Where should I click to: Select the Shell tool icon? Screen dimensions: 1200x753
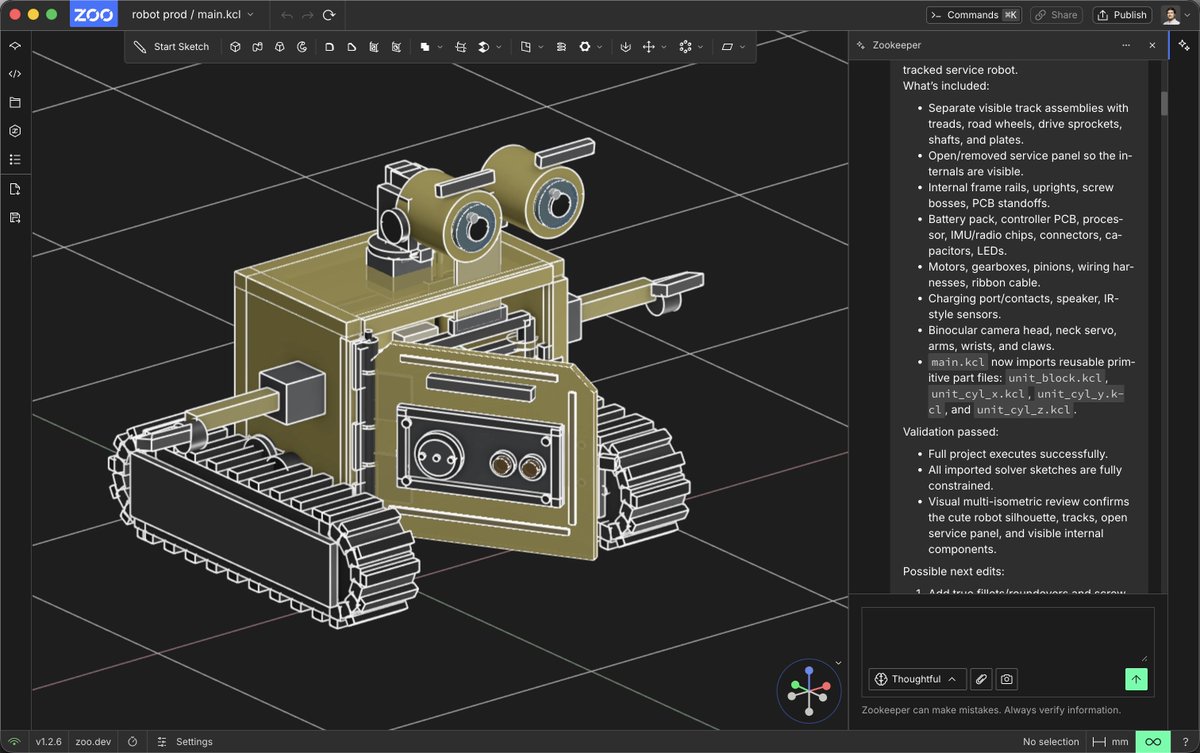click(374, 47)
